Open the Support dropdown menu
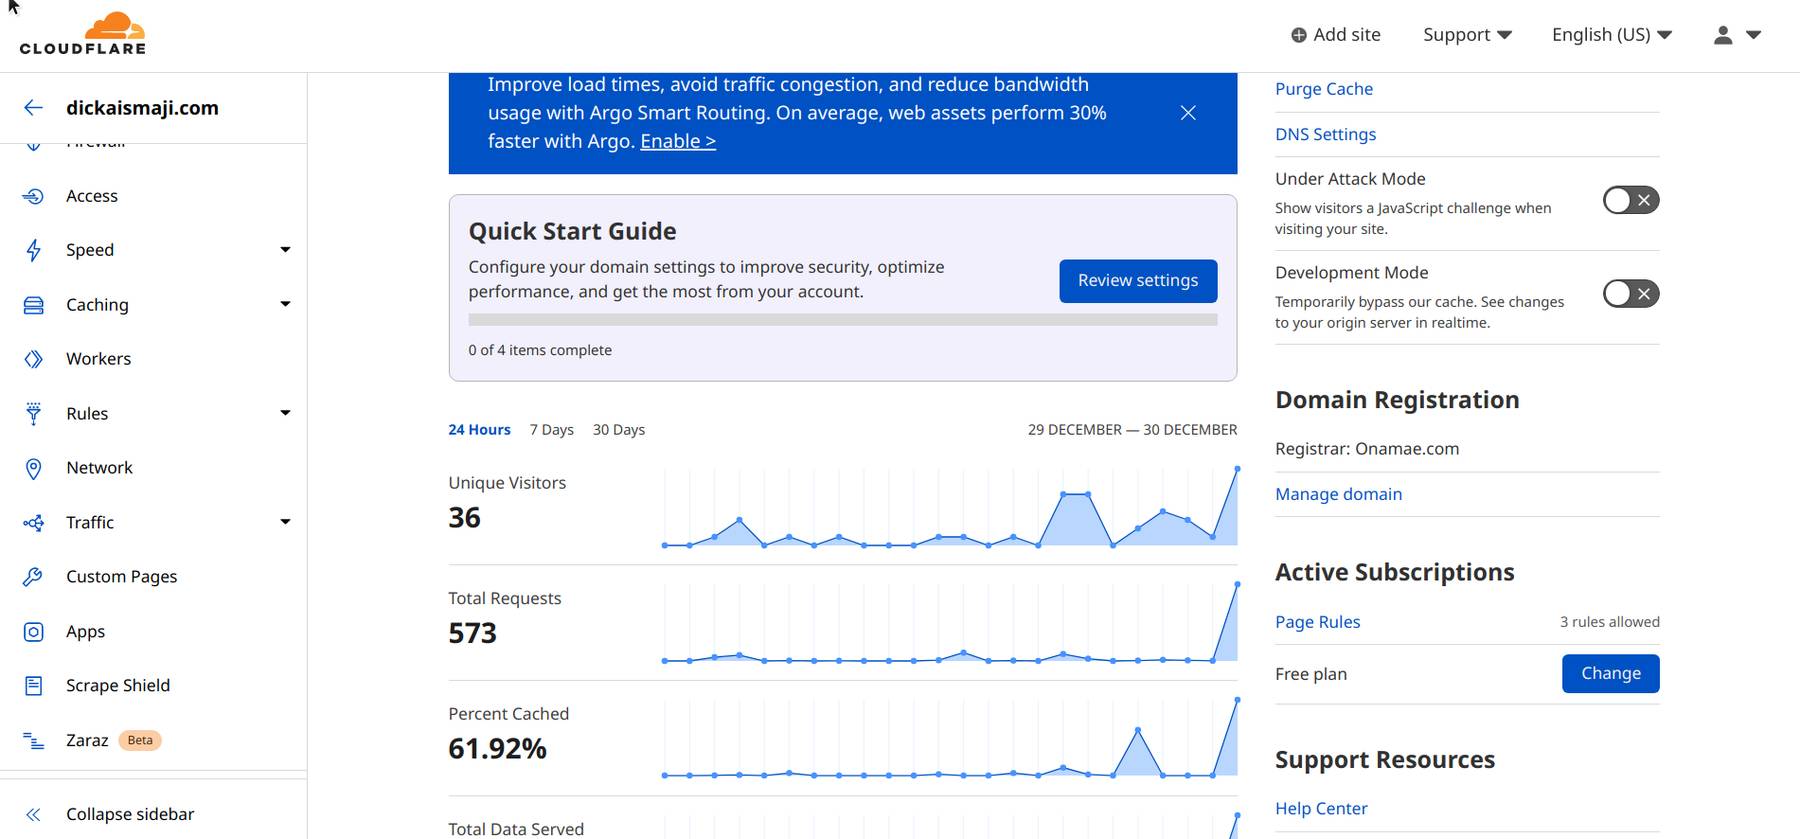The height and width of the screenshot is (839, 1800). [x=1467, y=35]
